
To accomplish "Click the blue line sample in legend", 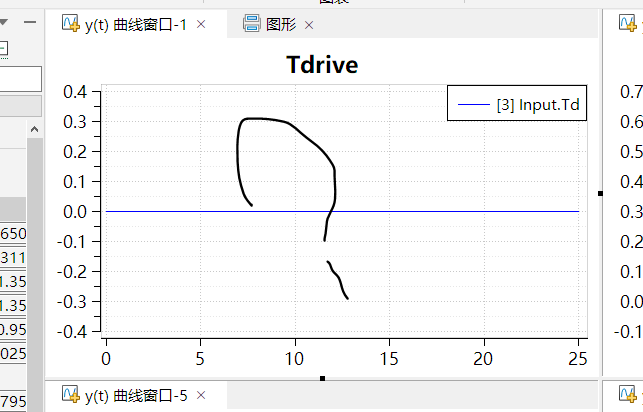I will click(474, 105).
